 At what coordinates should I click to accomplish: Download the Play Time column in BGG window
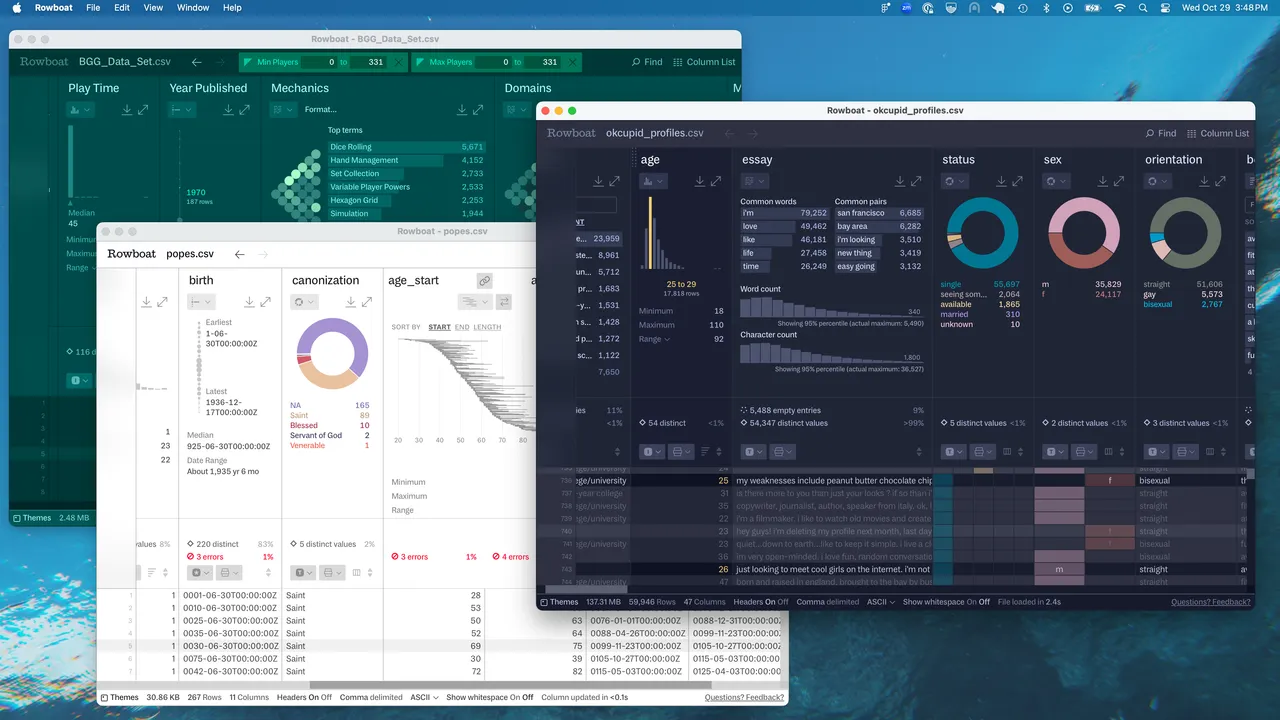click(x=127, y=109)
